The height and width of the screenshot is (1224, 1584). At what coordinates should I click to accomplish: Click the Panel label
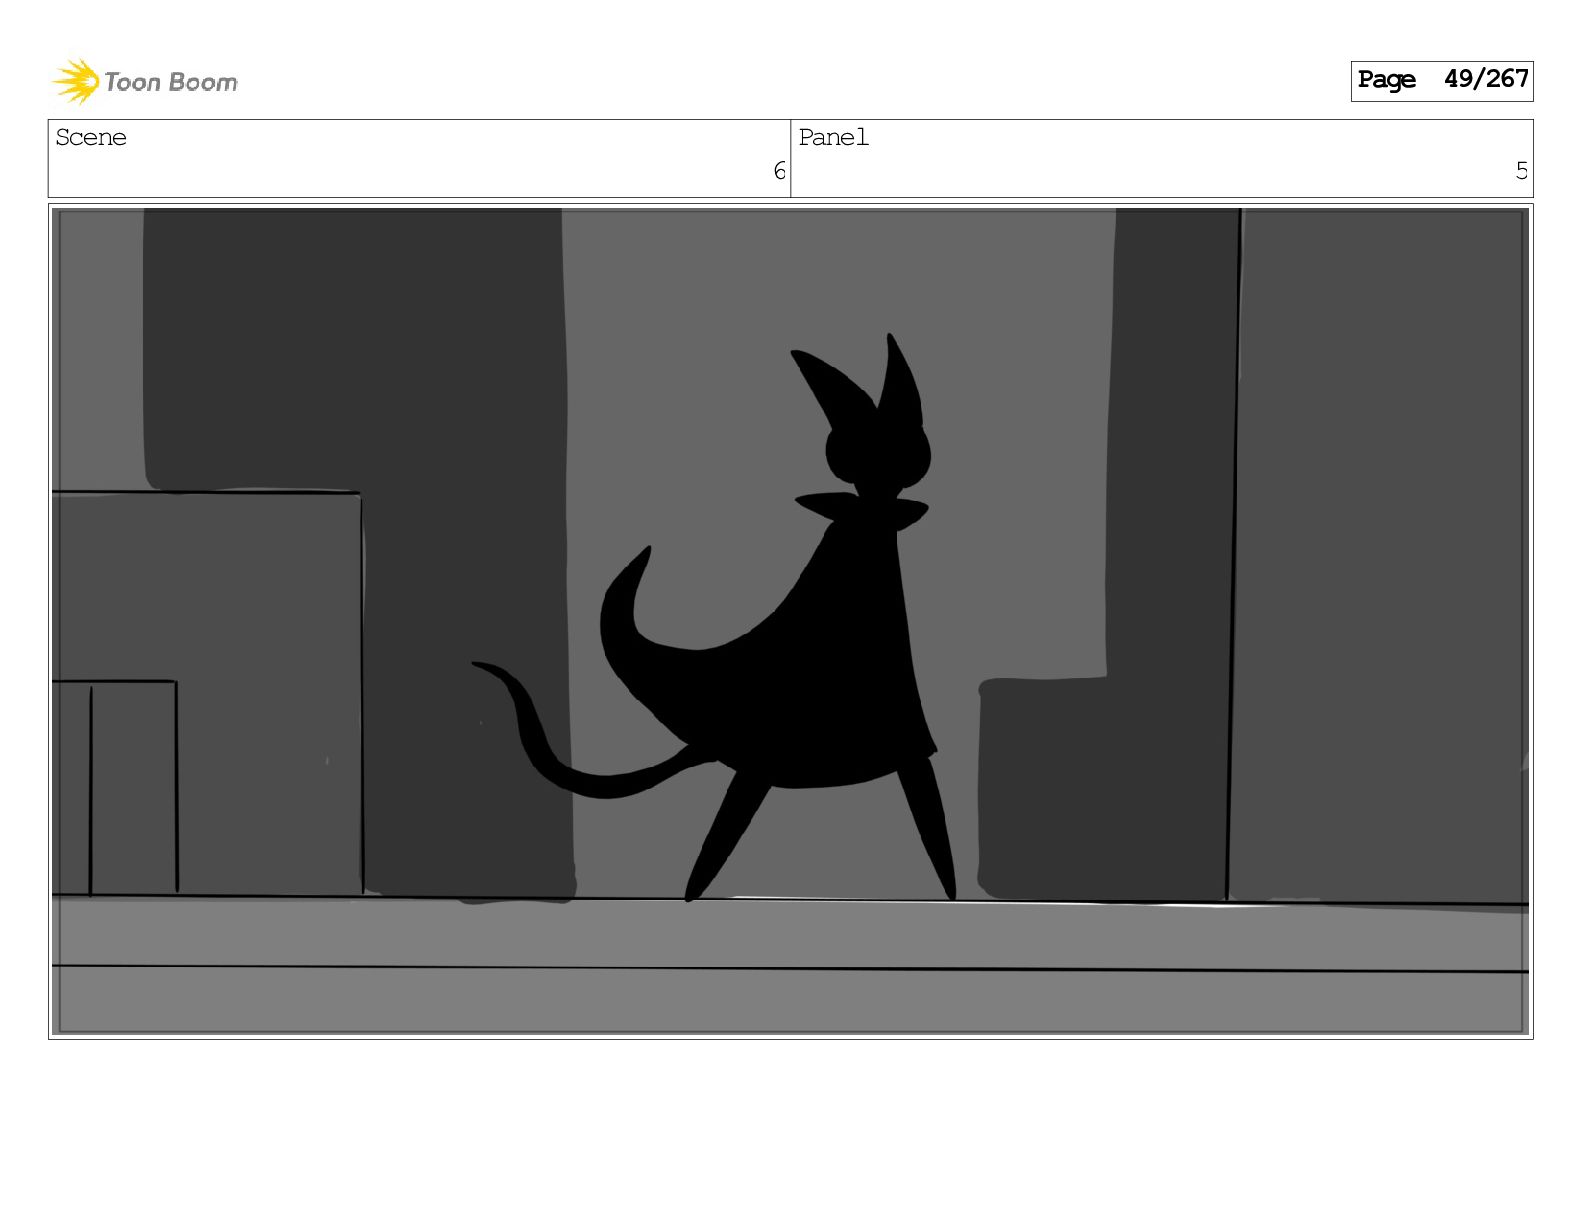coord(833,138)
